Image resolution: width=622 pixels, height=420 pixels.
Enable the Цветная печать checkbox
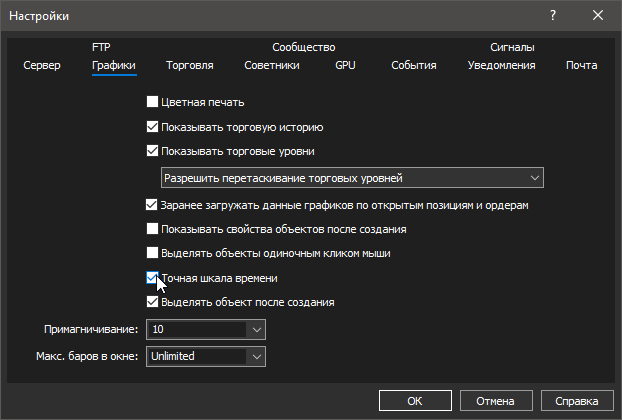pos(153,102)
